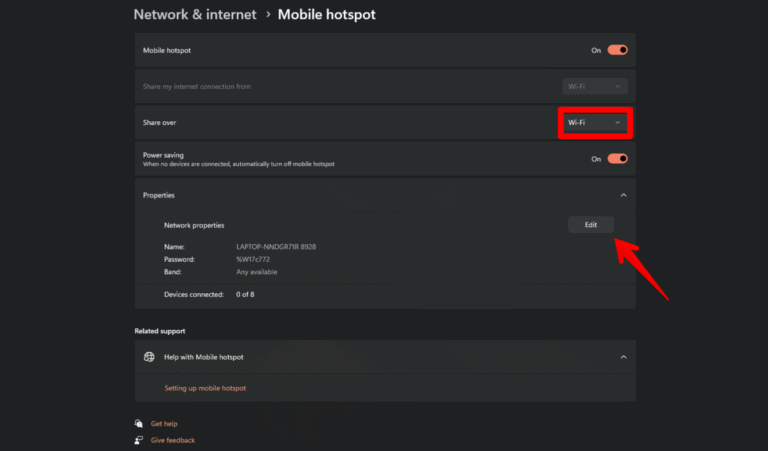Go back to Network & internet breadcrumb
Image resolution: width=768 pixels, height=451 pixels.
coord(195,15)
